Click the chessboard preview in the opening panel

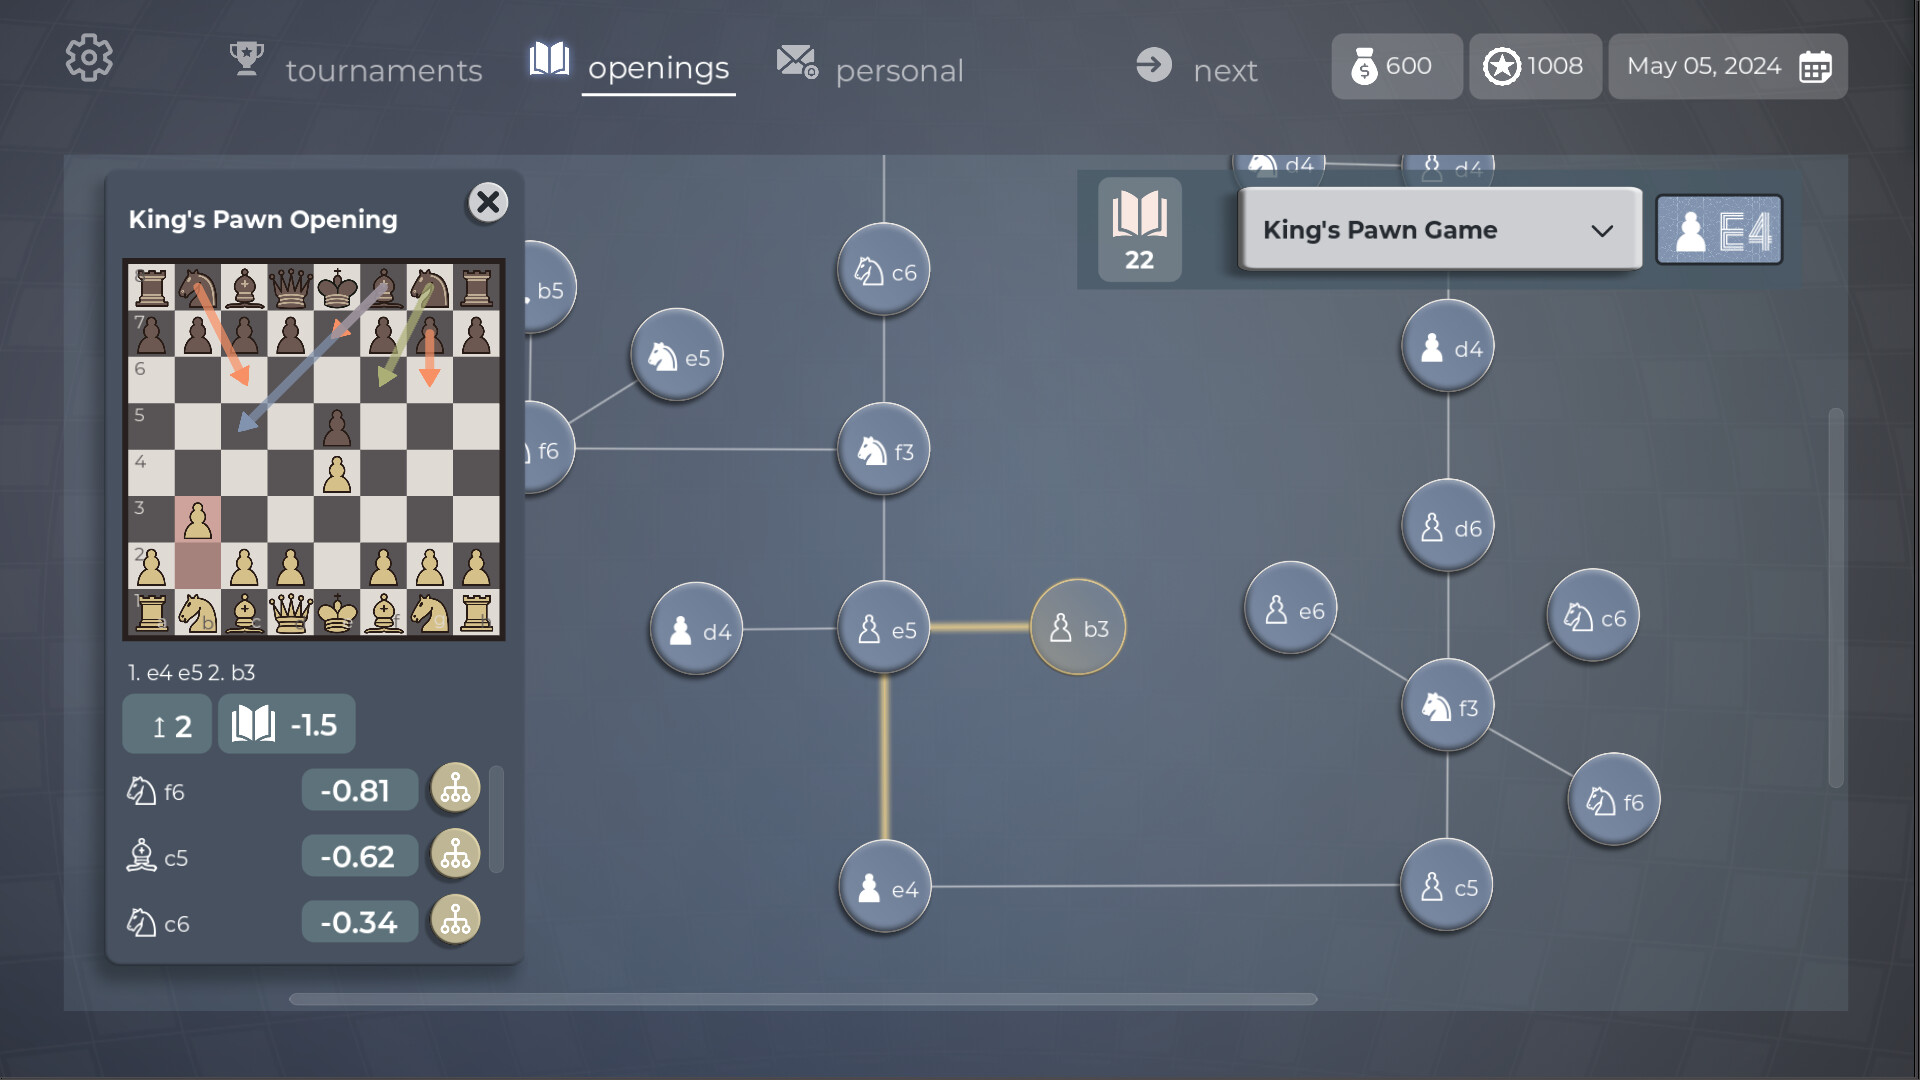(x=313, y=450)
